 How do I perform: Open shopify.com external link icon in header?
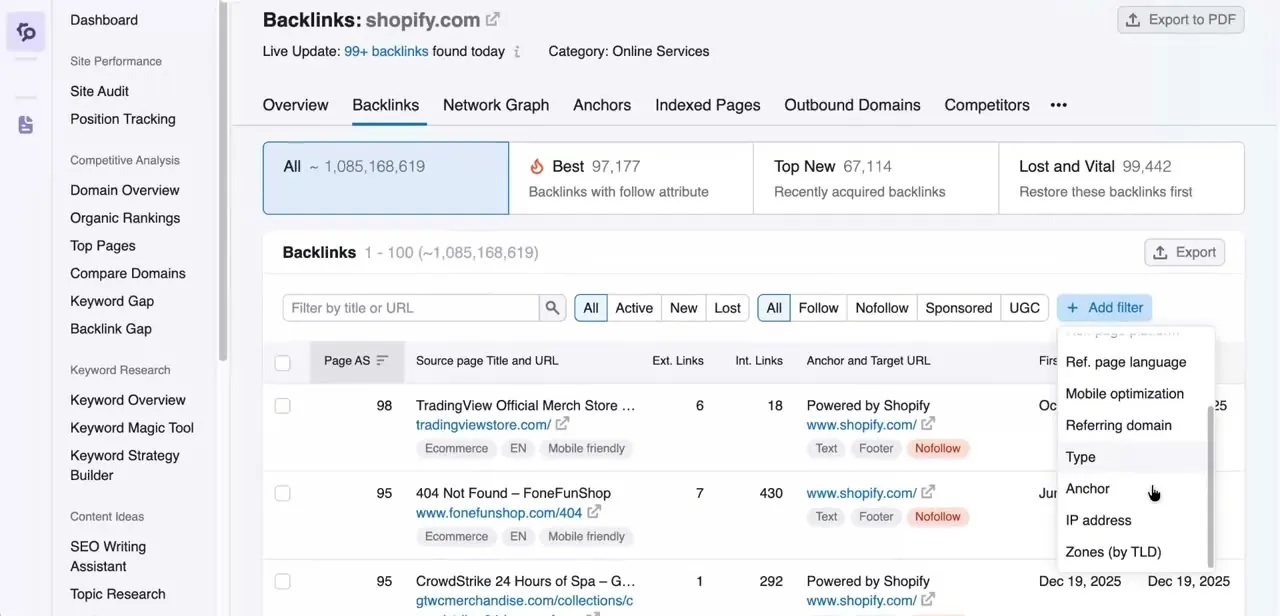(493, 19)
